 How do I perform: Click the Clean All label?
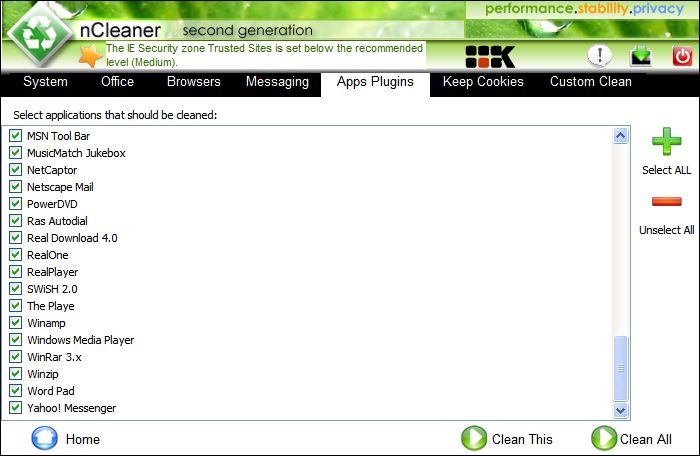click(646, 439)
